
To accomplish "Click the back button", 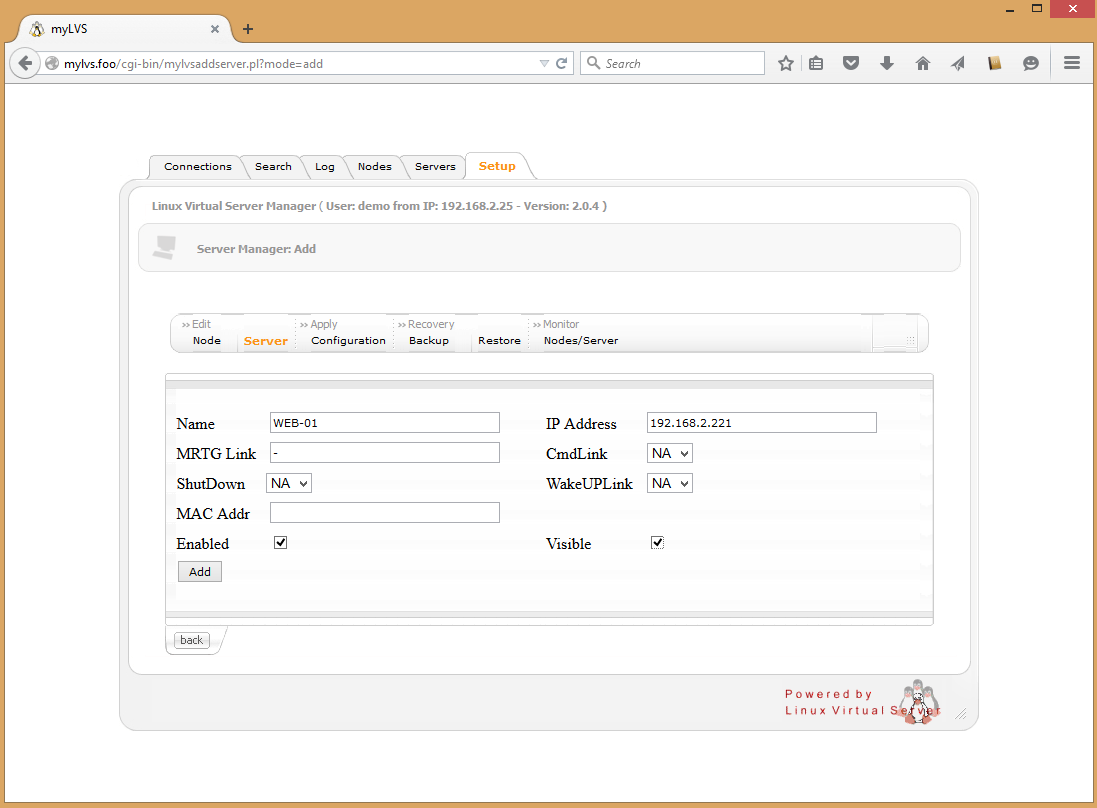I will [191, 640].
